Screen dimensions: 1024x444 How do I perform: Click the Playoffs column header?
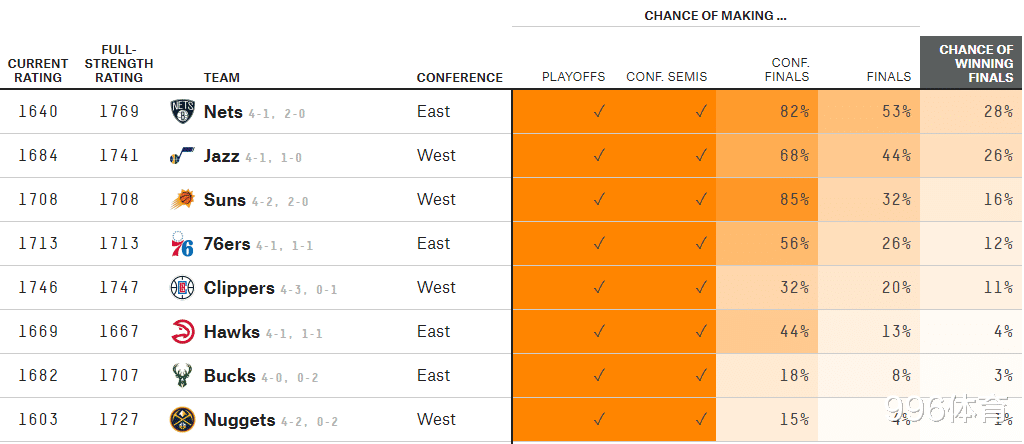(573, 77)
